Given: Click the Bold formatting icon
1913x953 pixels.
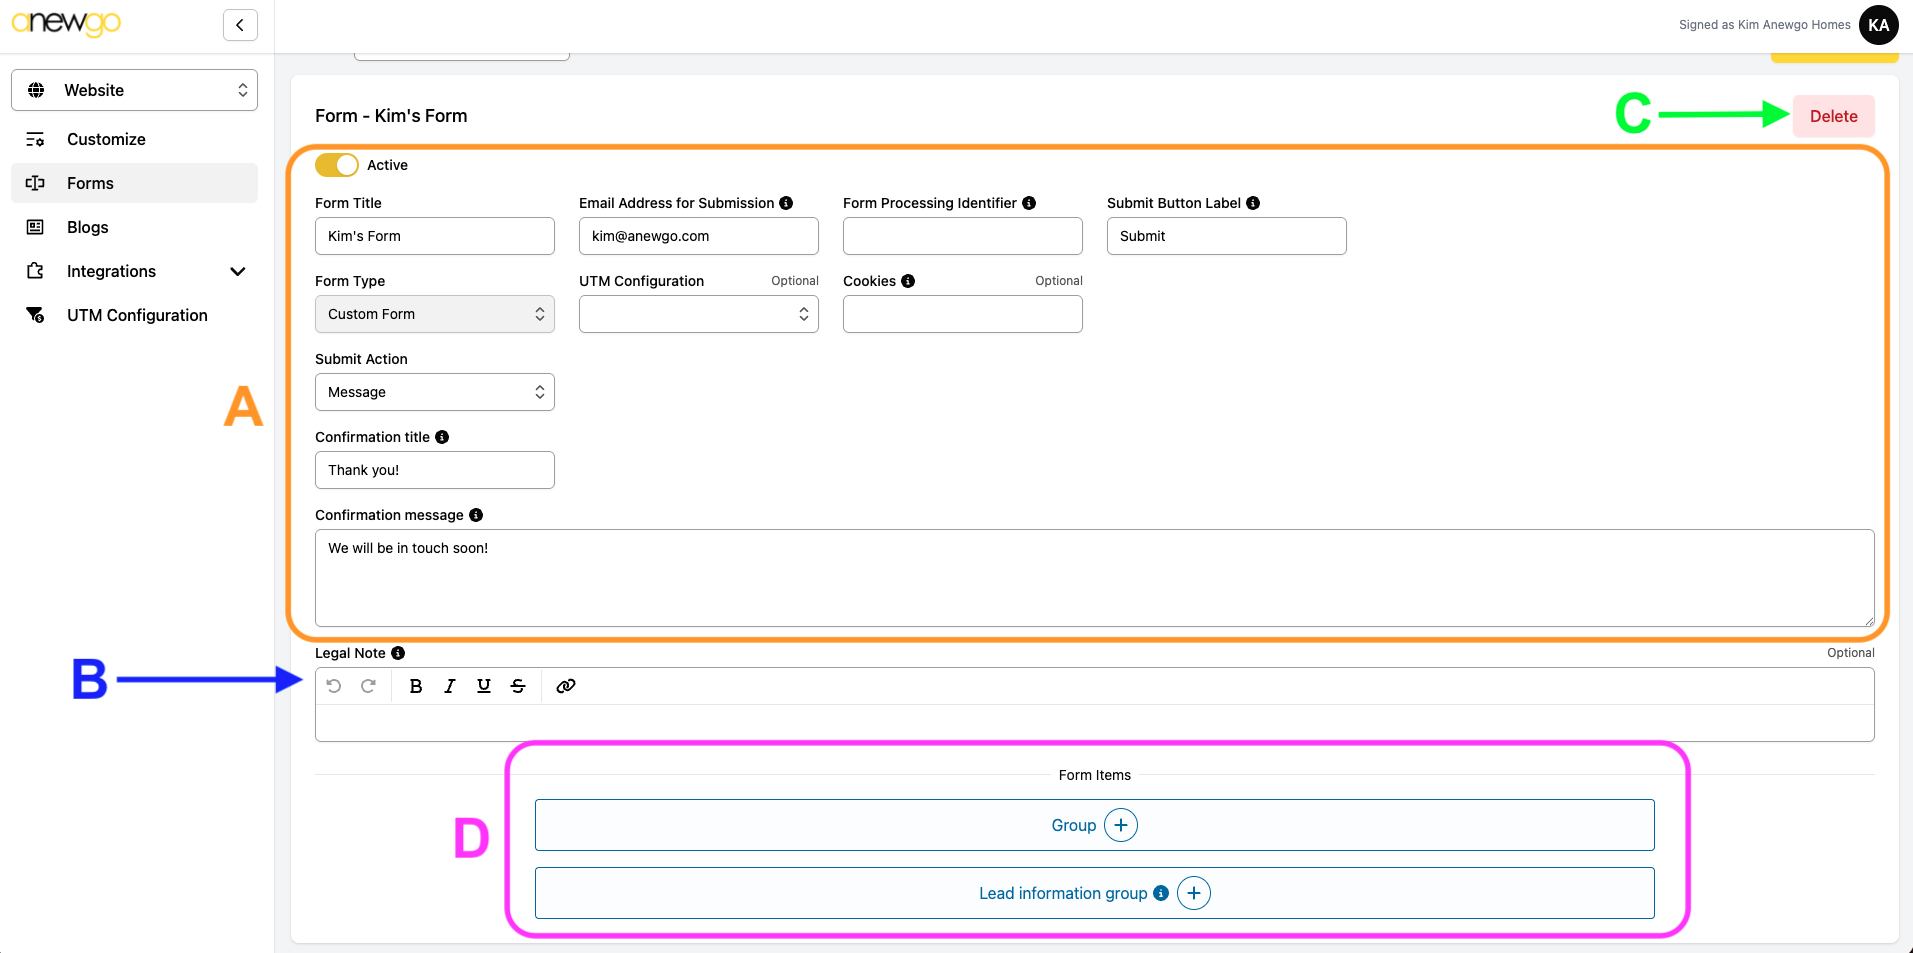Looking at the screenshot, I should click(x=416, y=686).
